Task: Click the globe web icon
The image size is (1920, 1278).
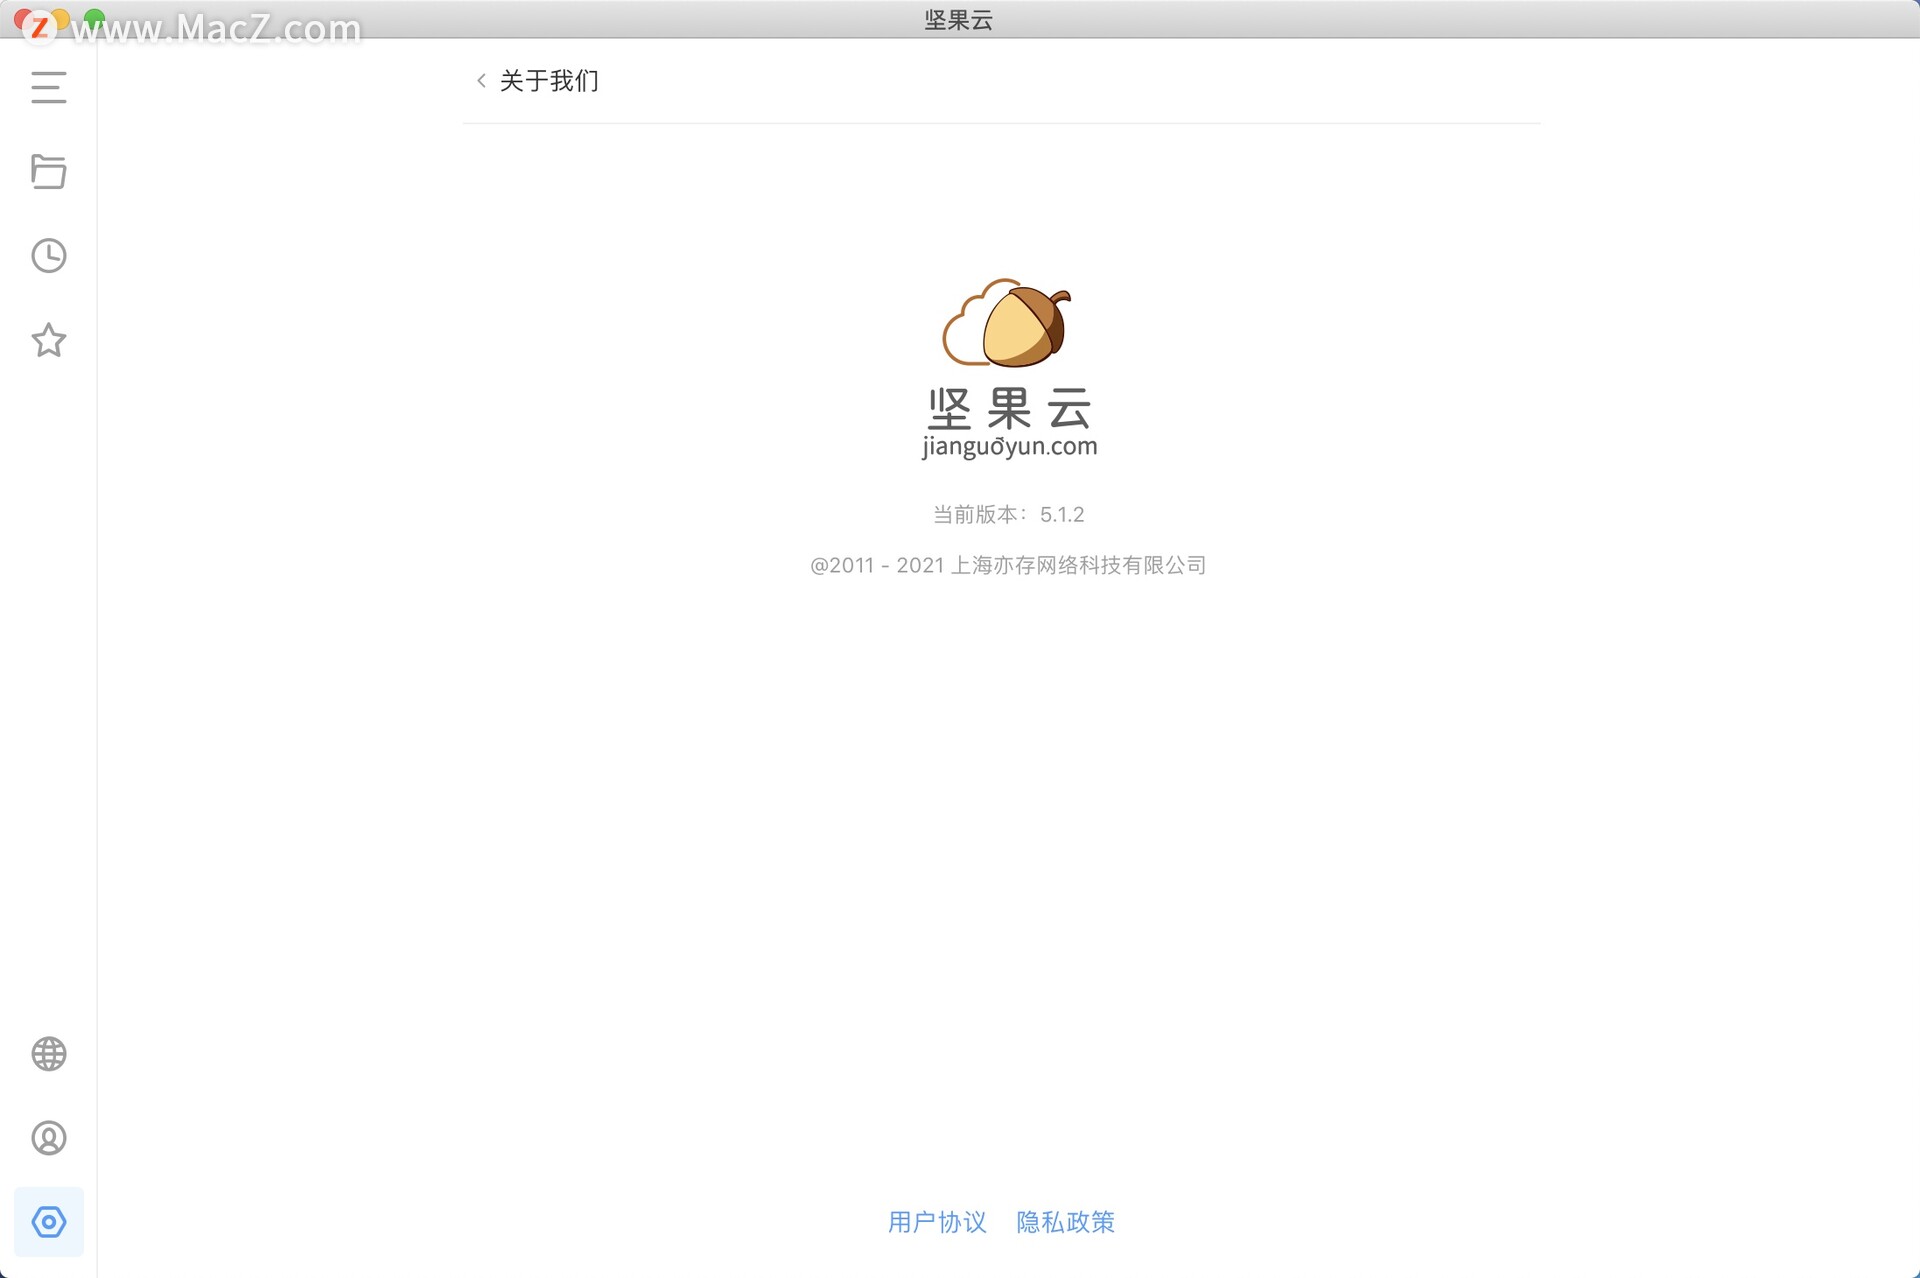Action: point(48,1054)
